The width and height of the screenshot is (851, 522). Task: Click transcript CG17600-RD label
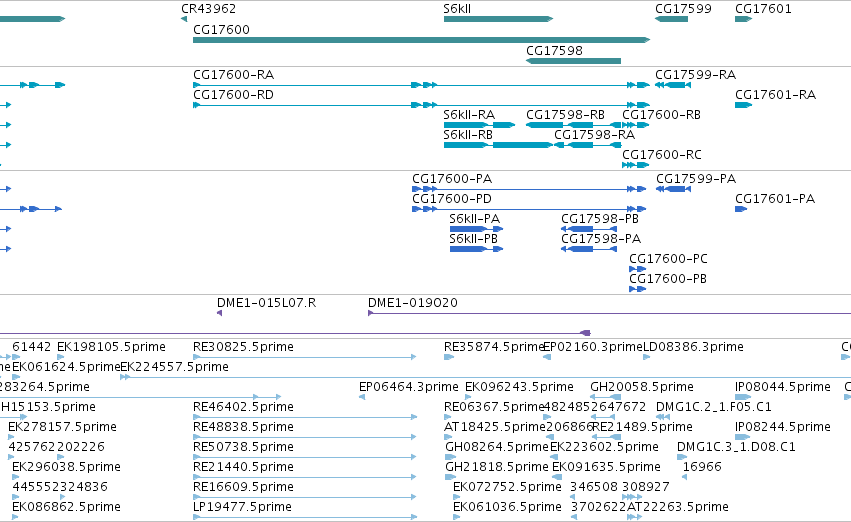(233, 94)
